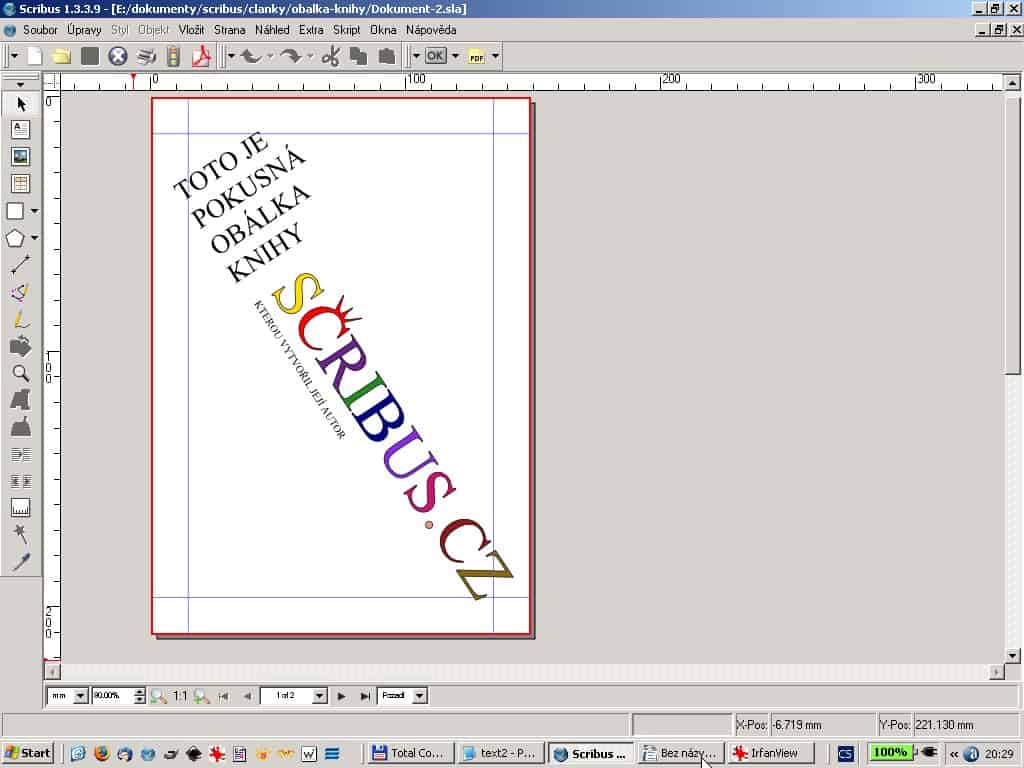1024x768 pixels.
Task: Open the Náhled menu
Action: tap(272, 30)
